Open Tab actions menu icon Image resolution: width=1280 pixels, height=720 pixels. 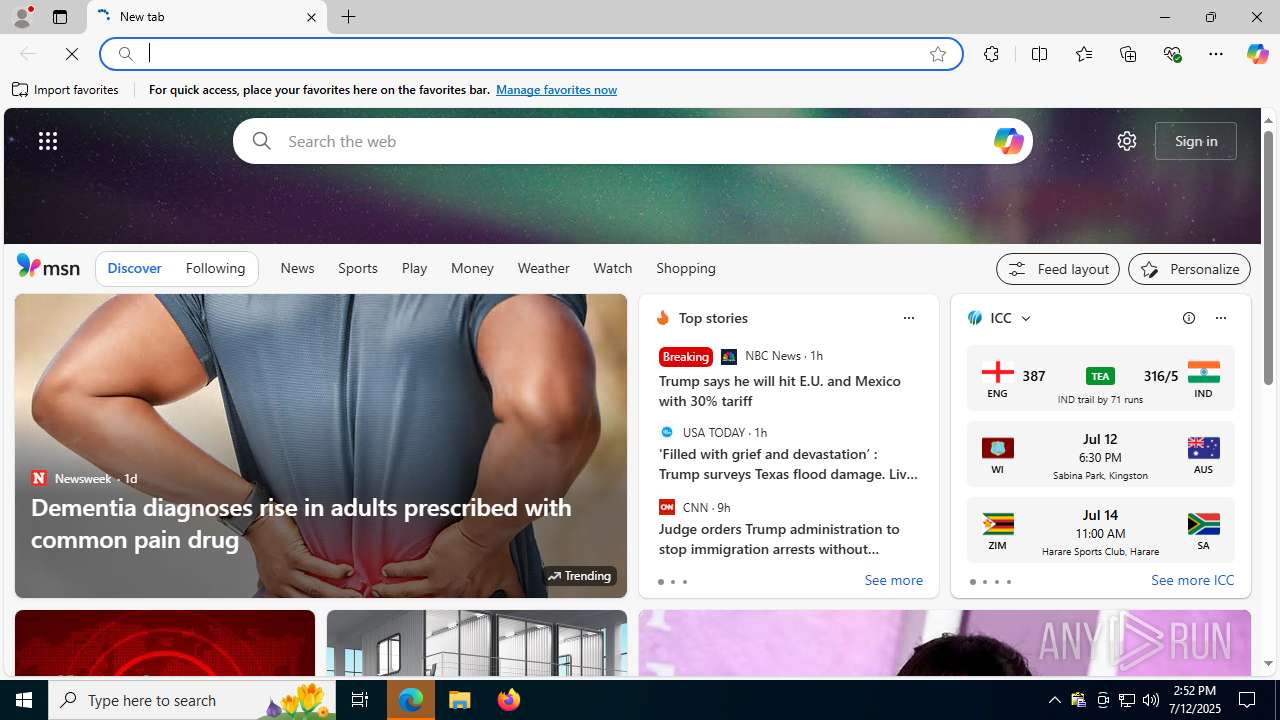pyautogui.click(x=59, y=17)
